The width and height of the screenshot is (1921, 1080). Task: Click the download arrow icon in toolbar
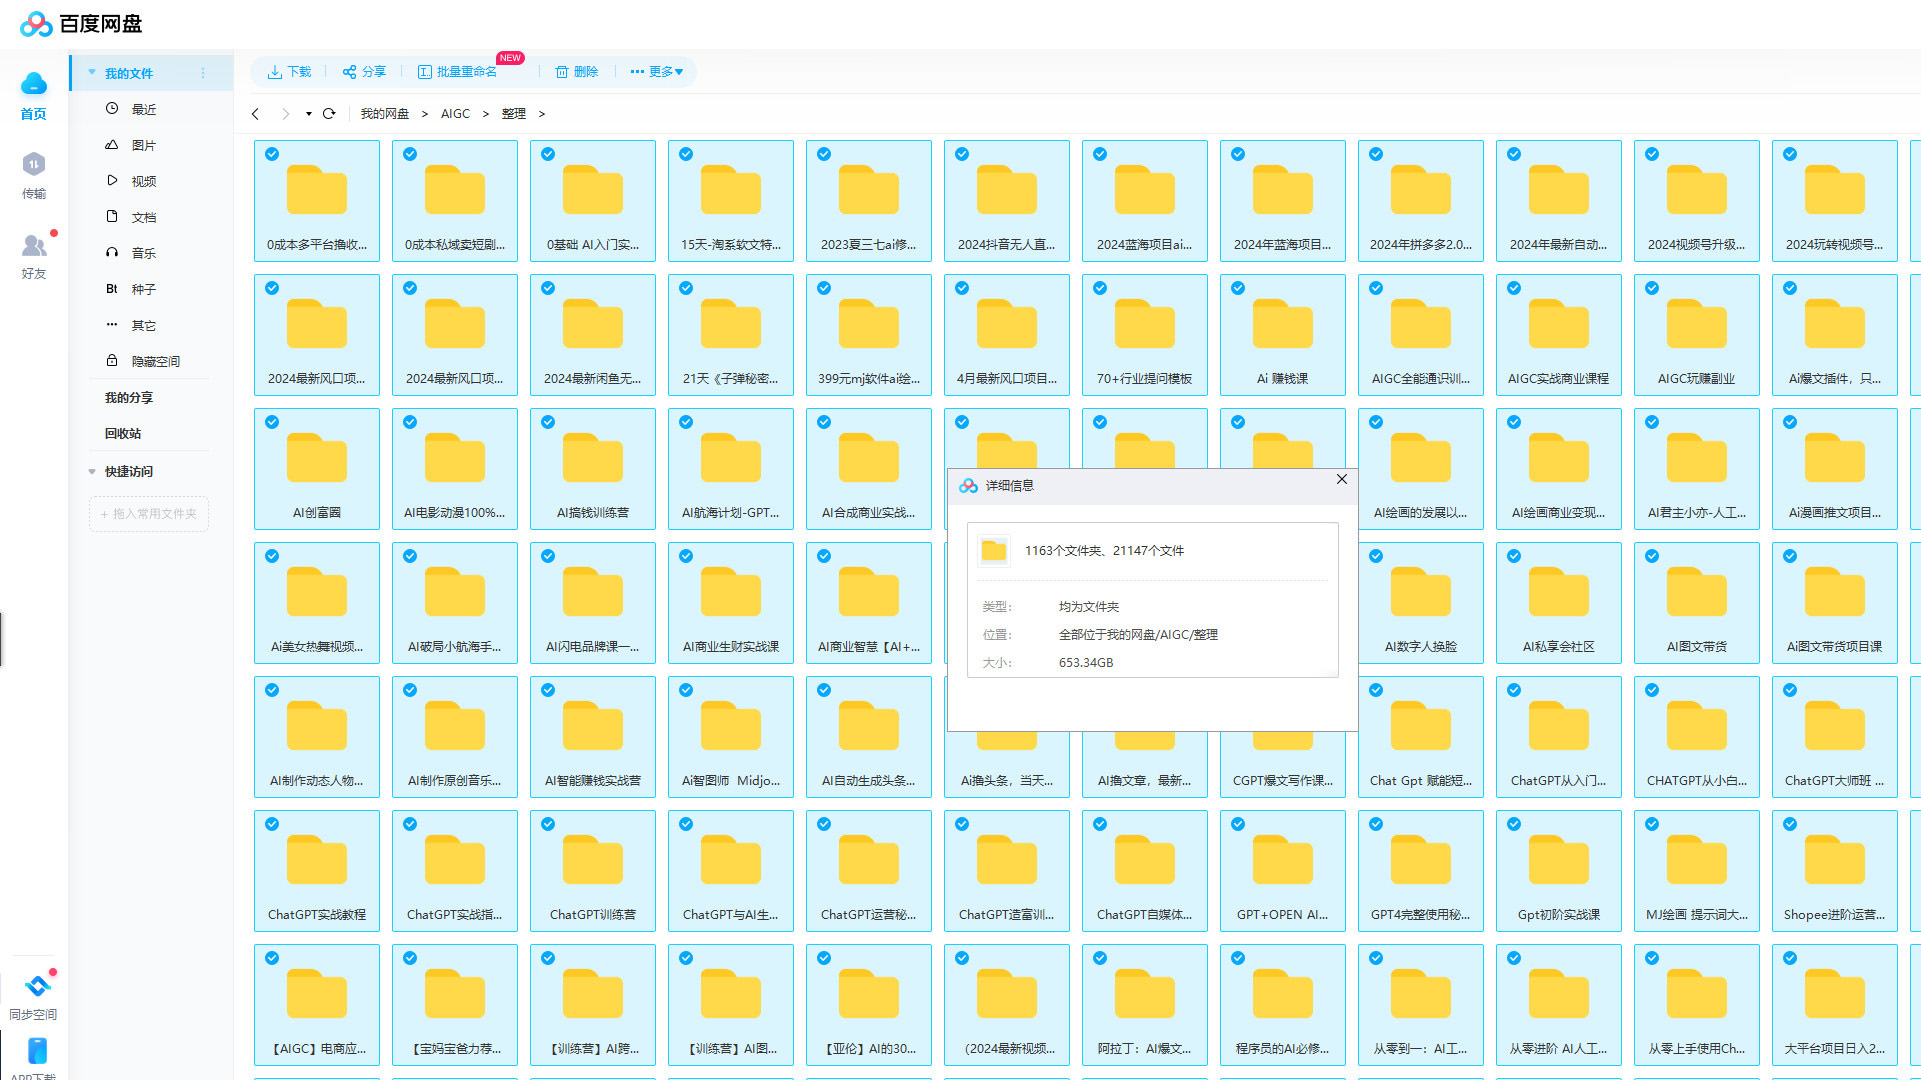click(274, 72)
